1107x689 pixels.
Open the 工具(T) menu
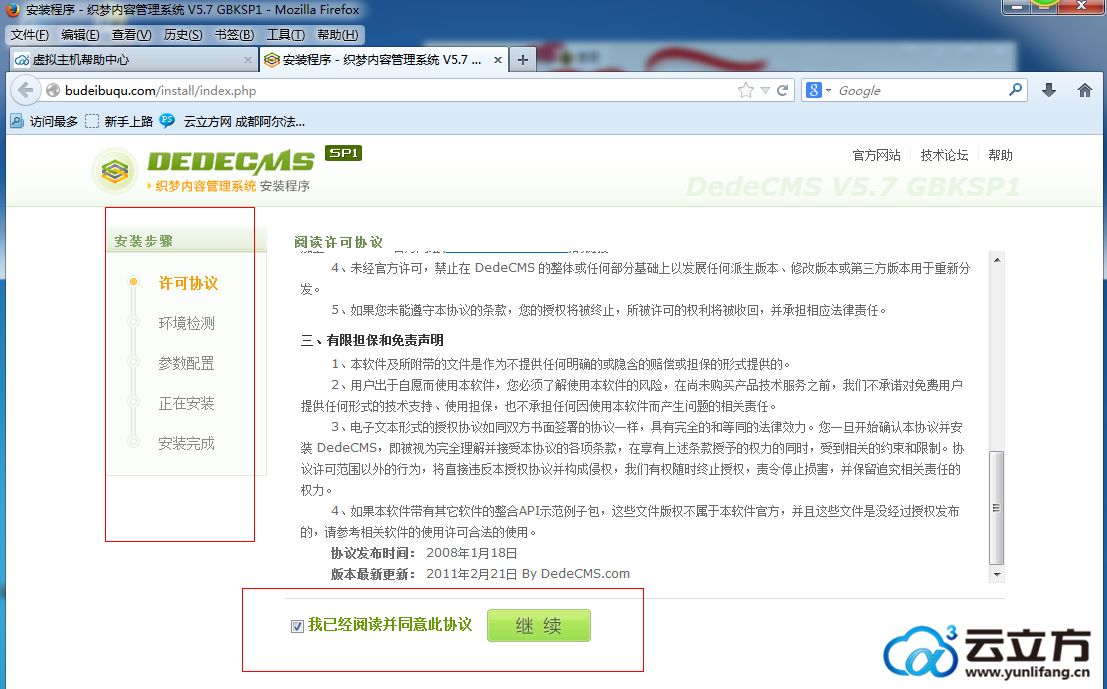[x=285, y=35]
